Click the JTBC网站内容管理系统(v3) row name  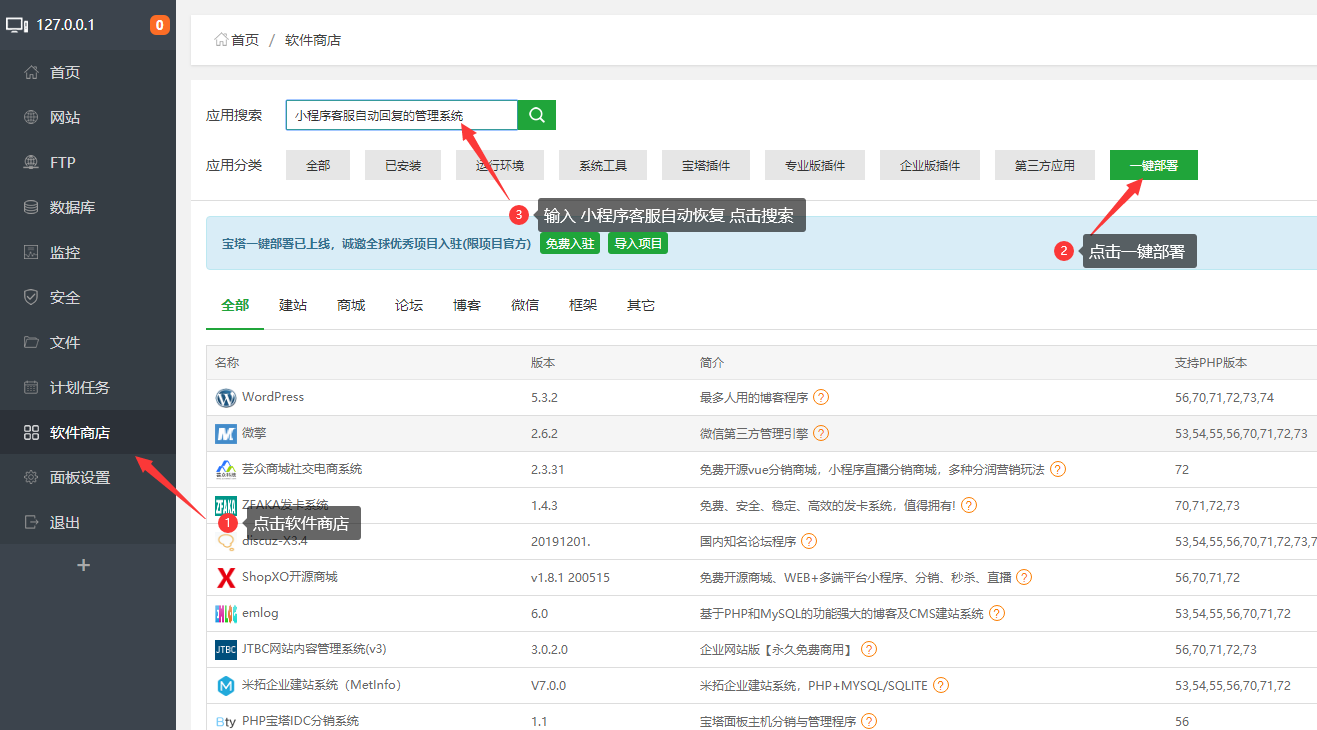coord(314,649)
